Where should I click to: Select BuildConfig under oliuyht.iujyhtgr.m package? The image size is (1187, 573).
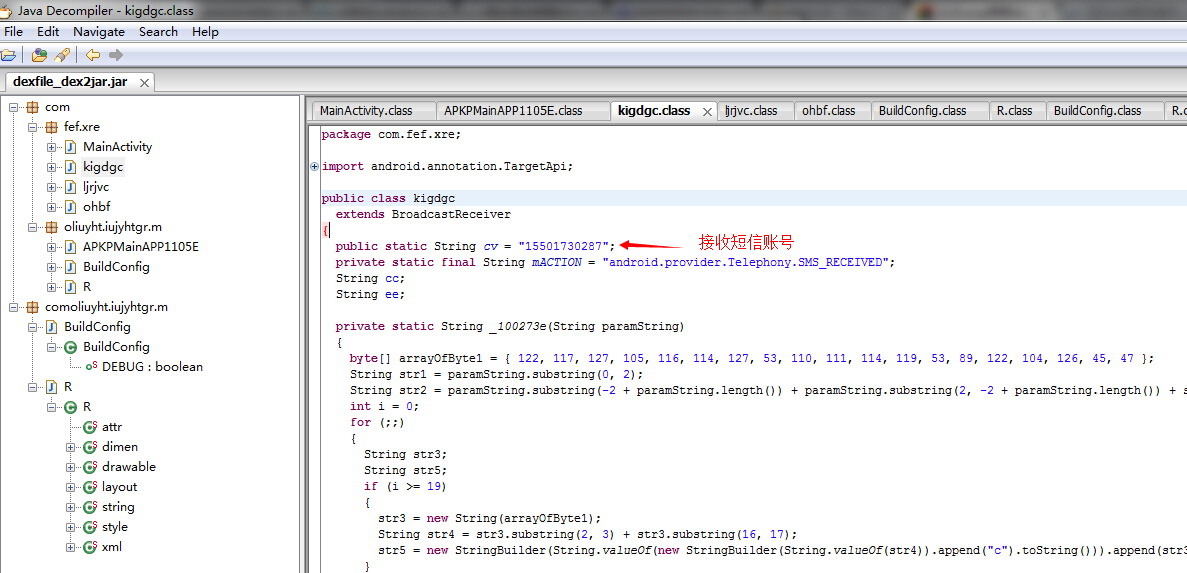point(116,267)
